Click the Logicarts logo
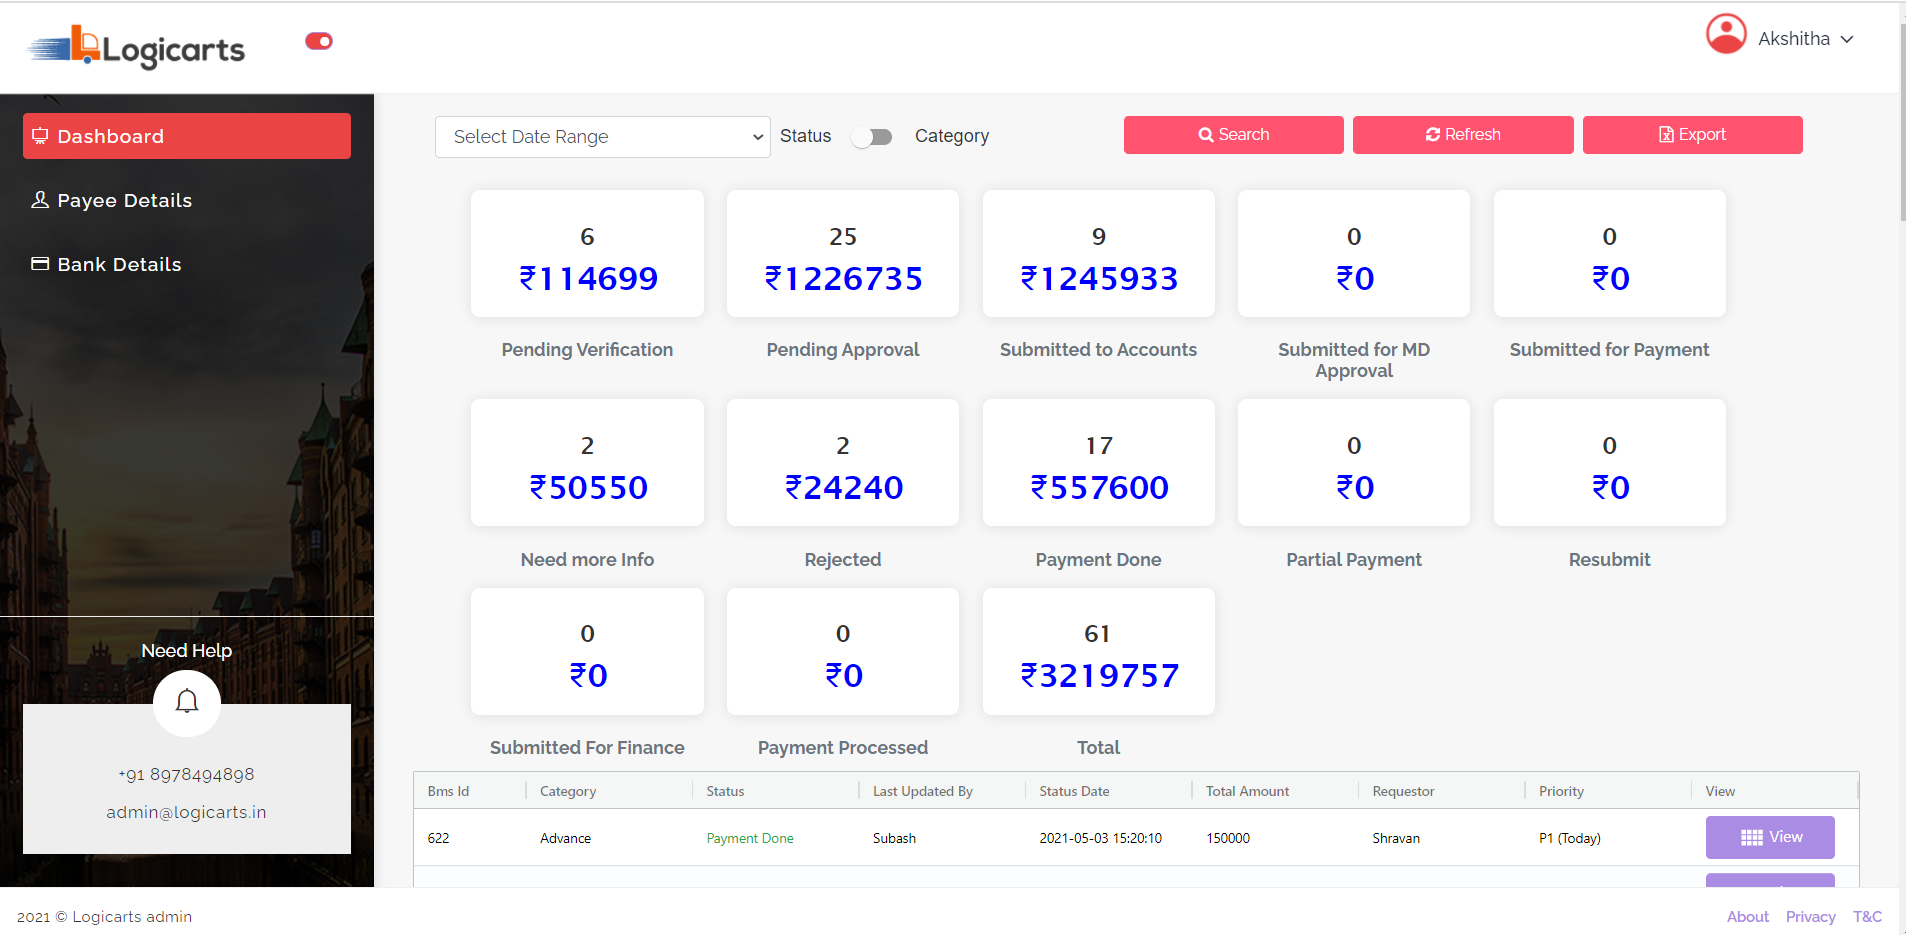 [136, 47]
